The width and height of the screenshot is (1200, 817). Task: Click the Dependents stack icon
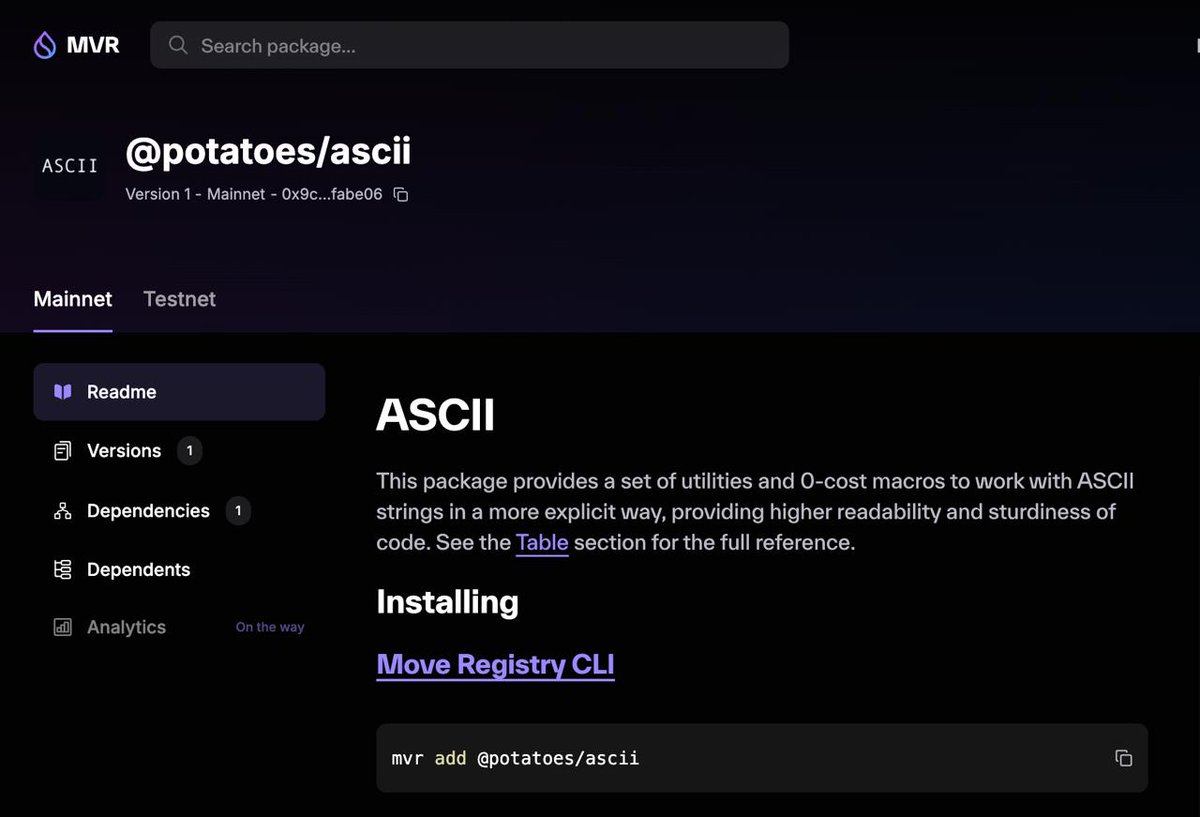(63, 570)
